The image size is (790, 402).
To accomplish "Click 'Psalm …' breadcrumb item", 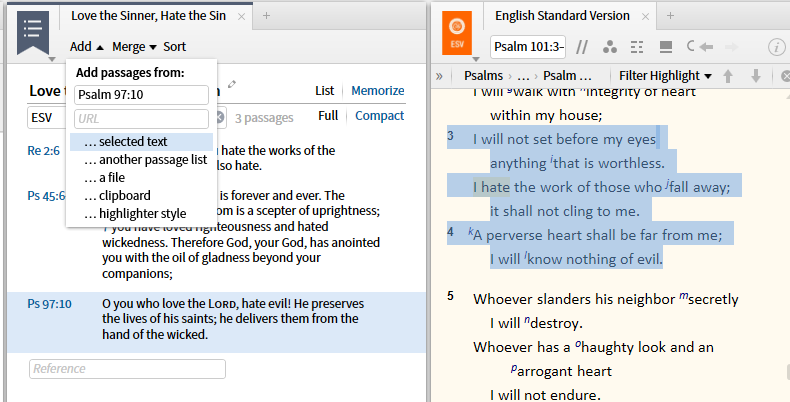I will (567, 76).
